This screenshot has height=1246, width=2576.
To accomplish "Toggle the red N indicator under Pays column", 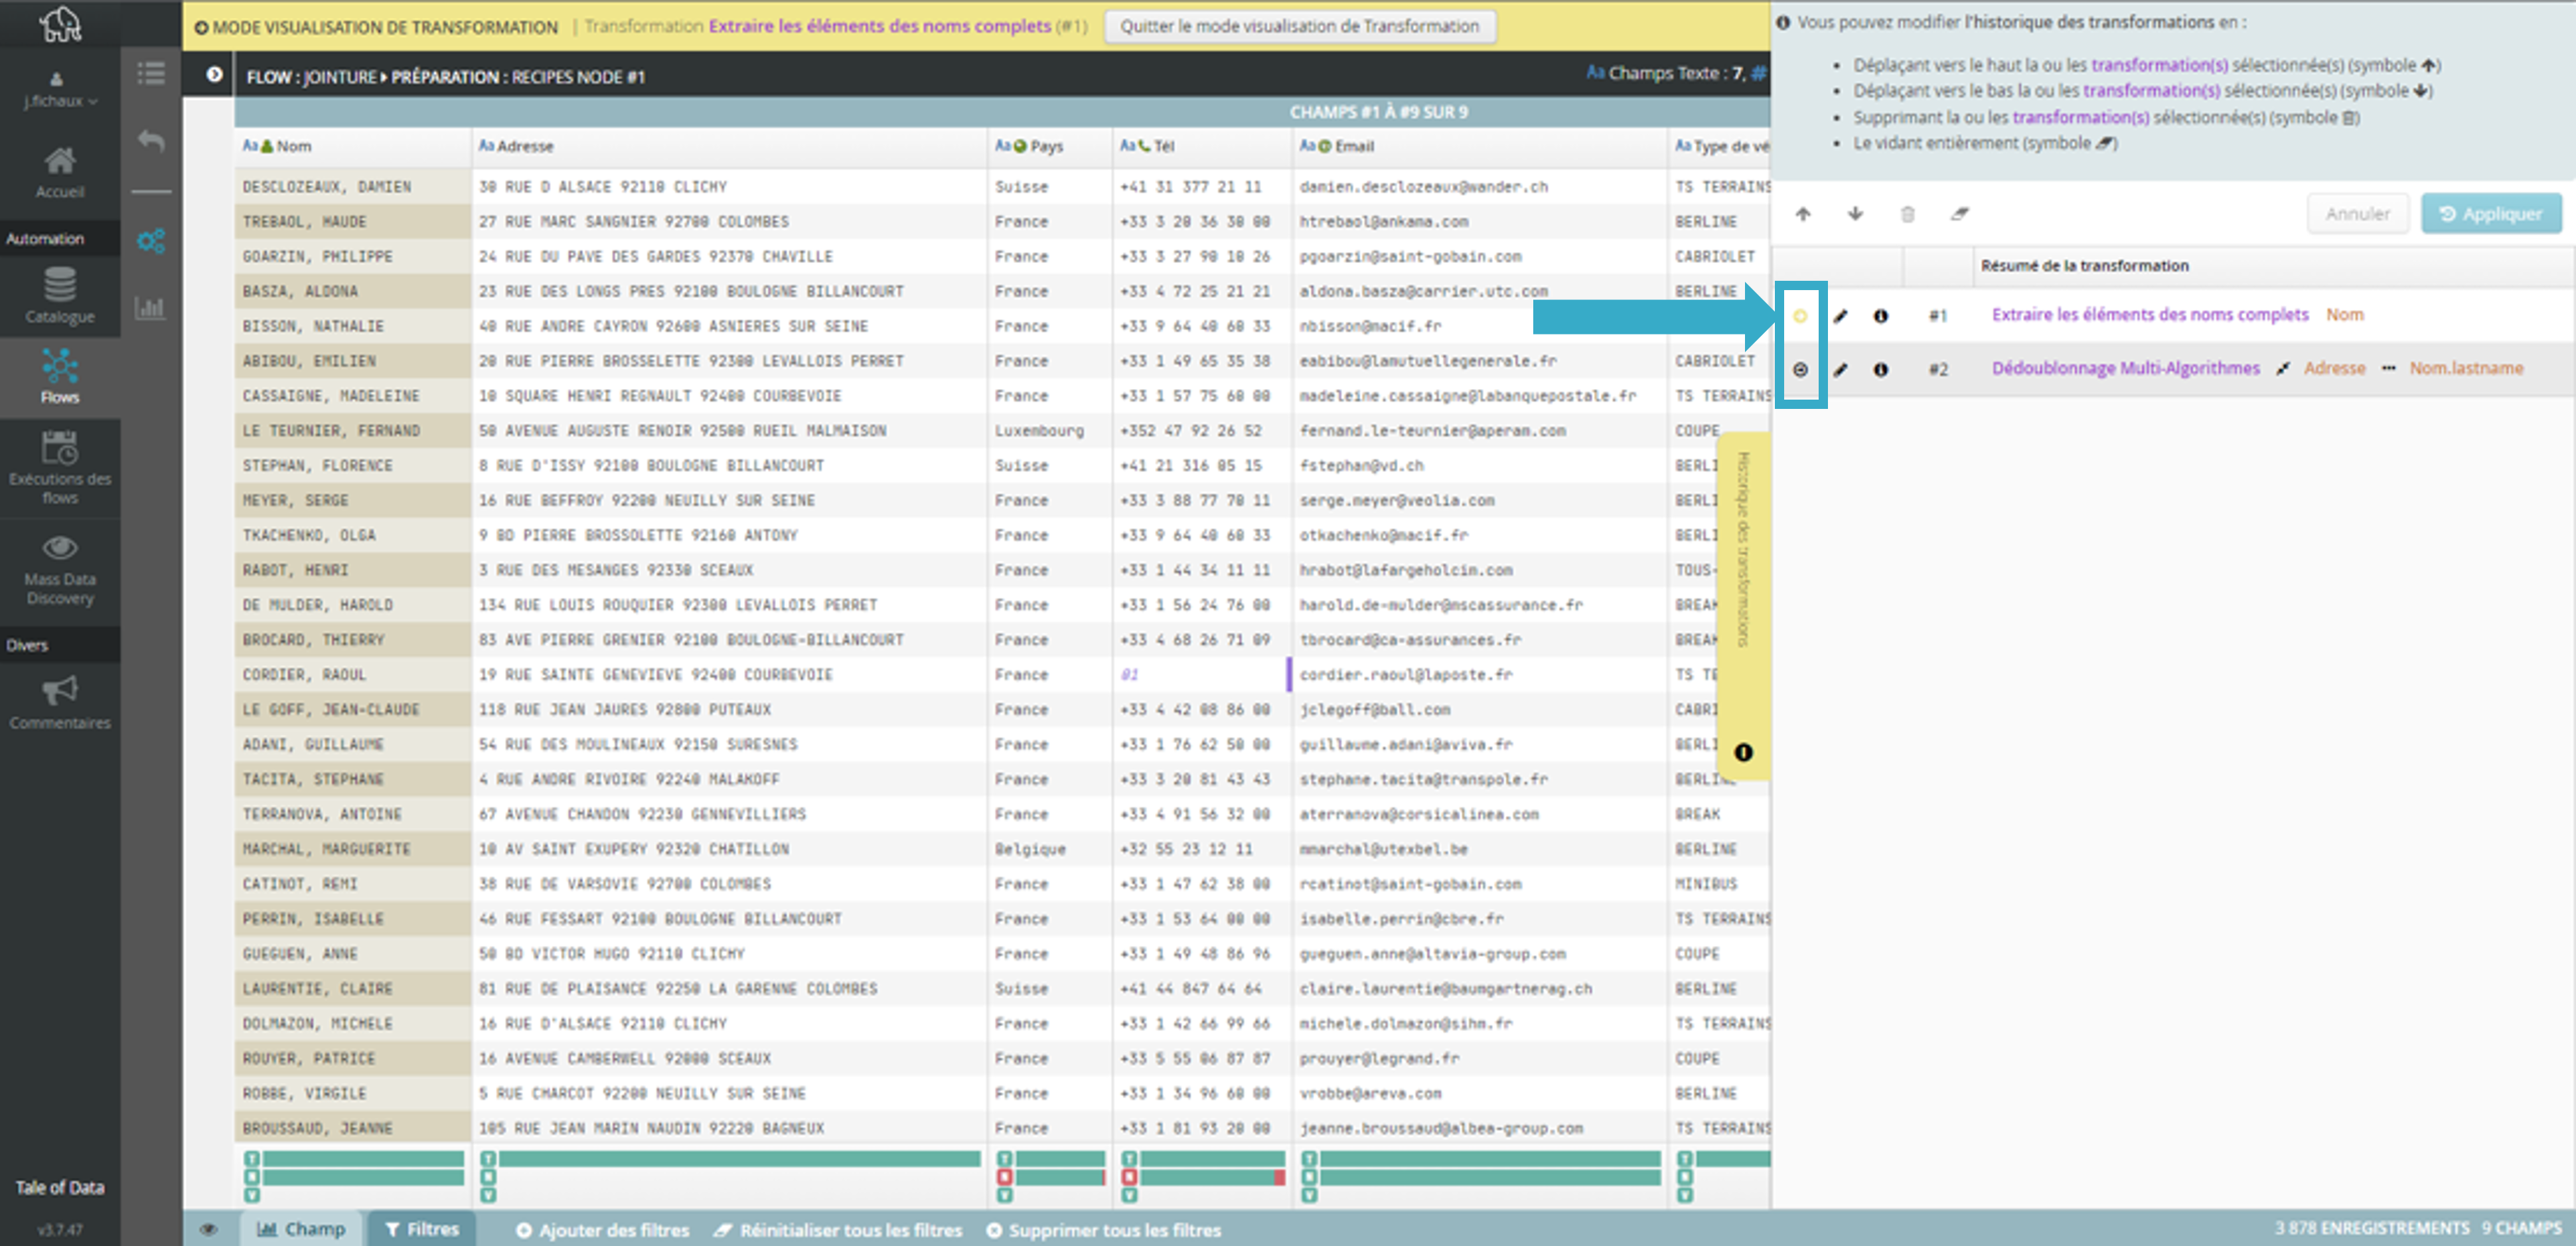I will pyautogui.click(x=1004, y=1177).
